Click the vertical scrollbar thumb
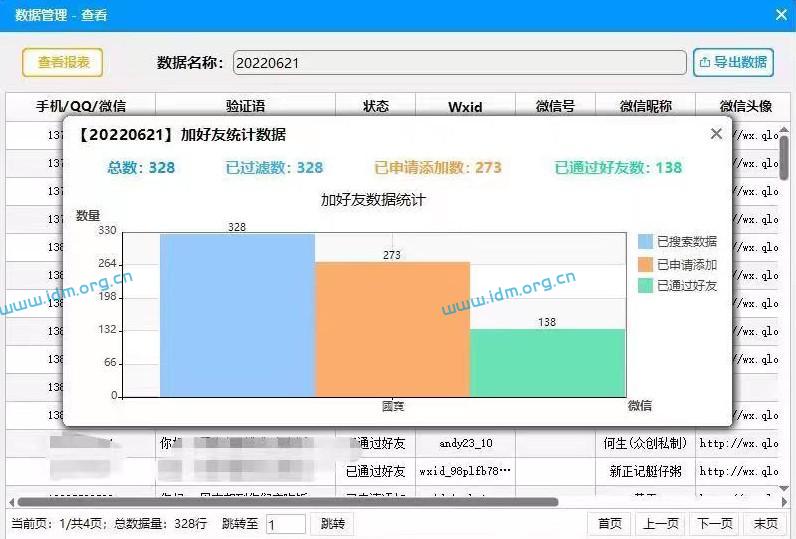Viewport: 796px width, 539px height. click(784, 158)
